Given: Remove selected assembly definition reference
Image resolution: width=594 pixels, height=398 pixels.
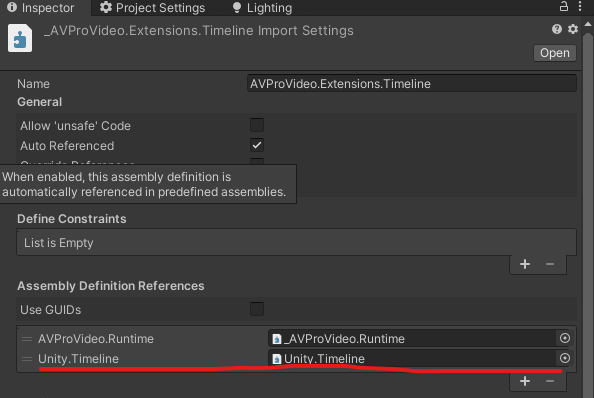Looking at the screenshot, I should tap(550, 381).
